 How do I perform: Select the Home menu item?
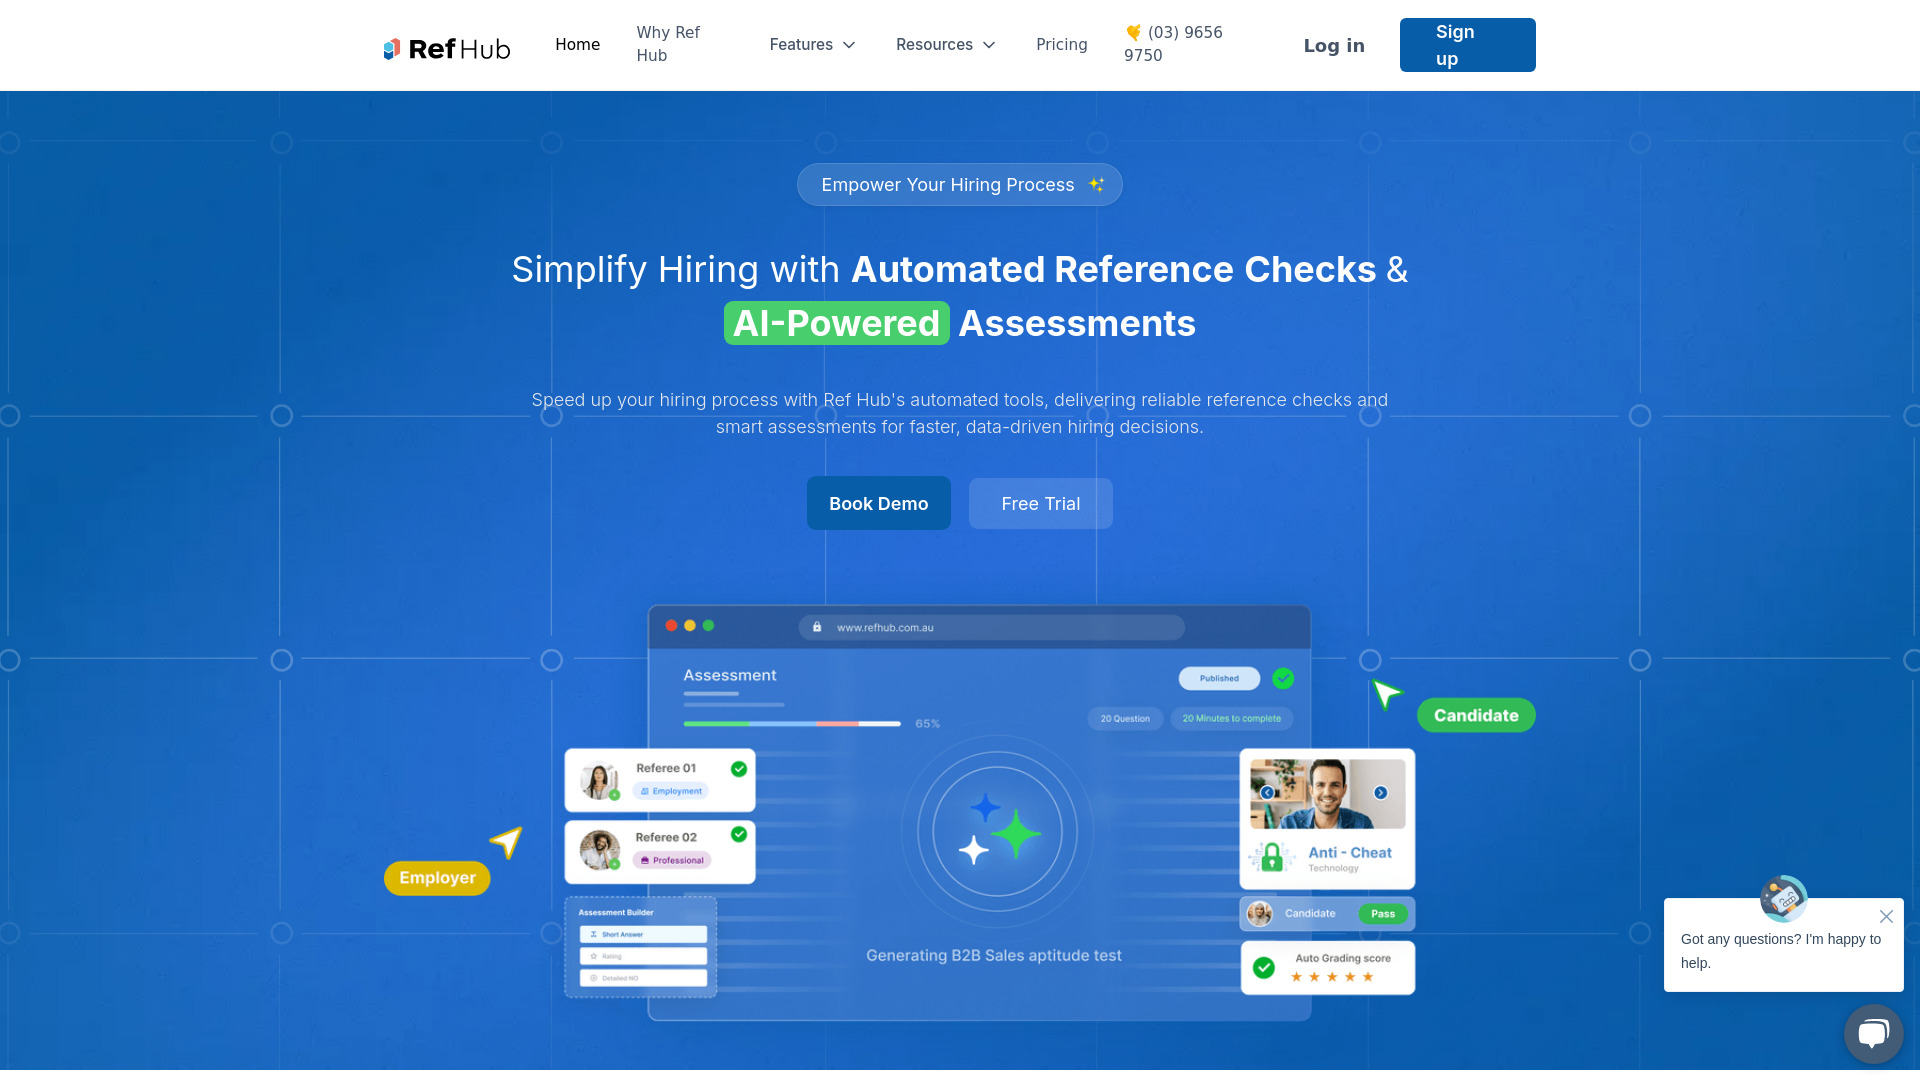coord(578,44)
